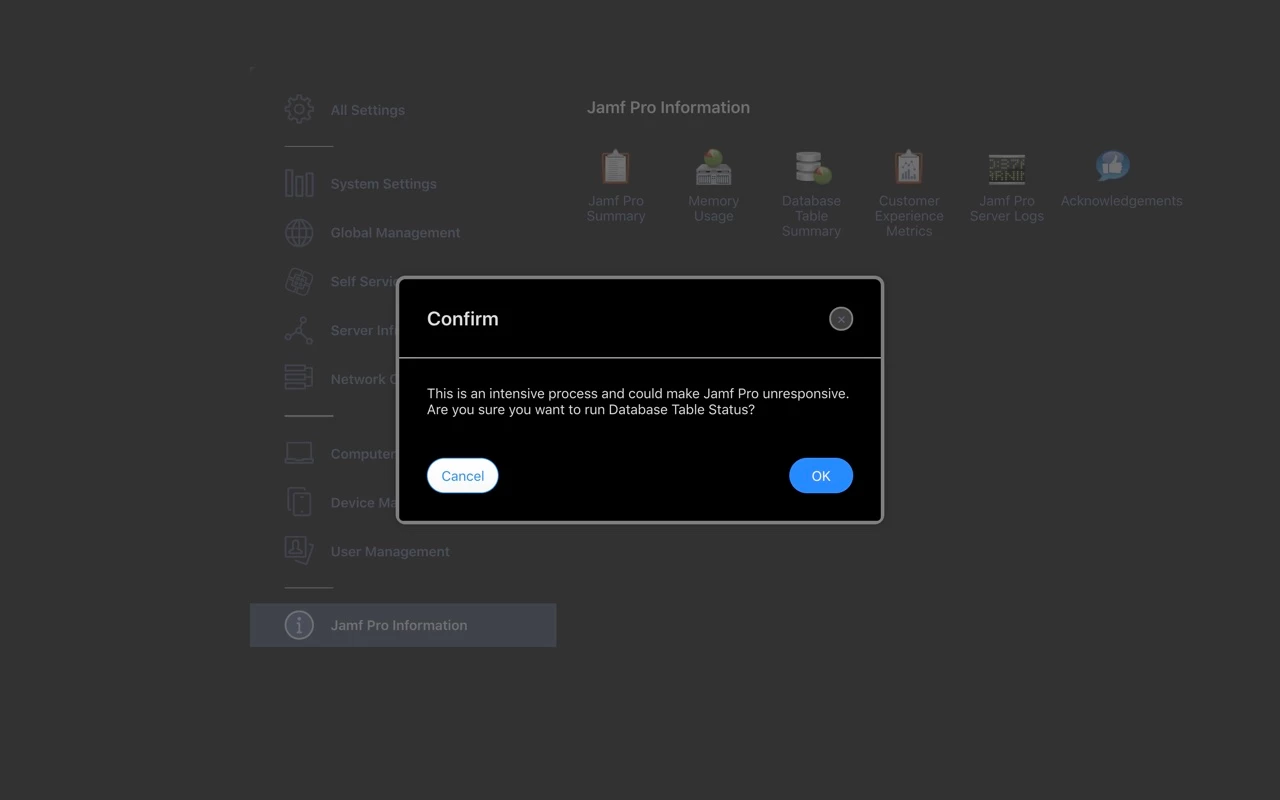Image resolution: width=1280 pixels, height=800 pixels.
Task: Click the User Management icon
Action: click(299, 550)
